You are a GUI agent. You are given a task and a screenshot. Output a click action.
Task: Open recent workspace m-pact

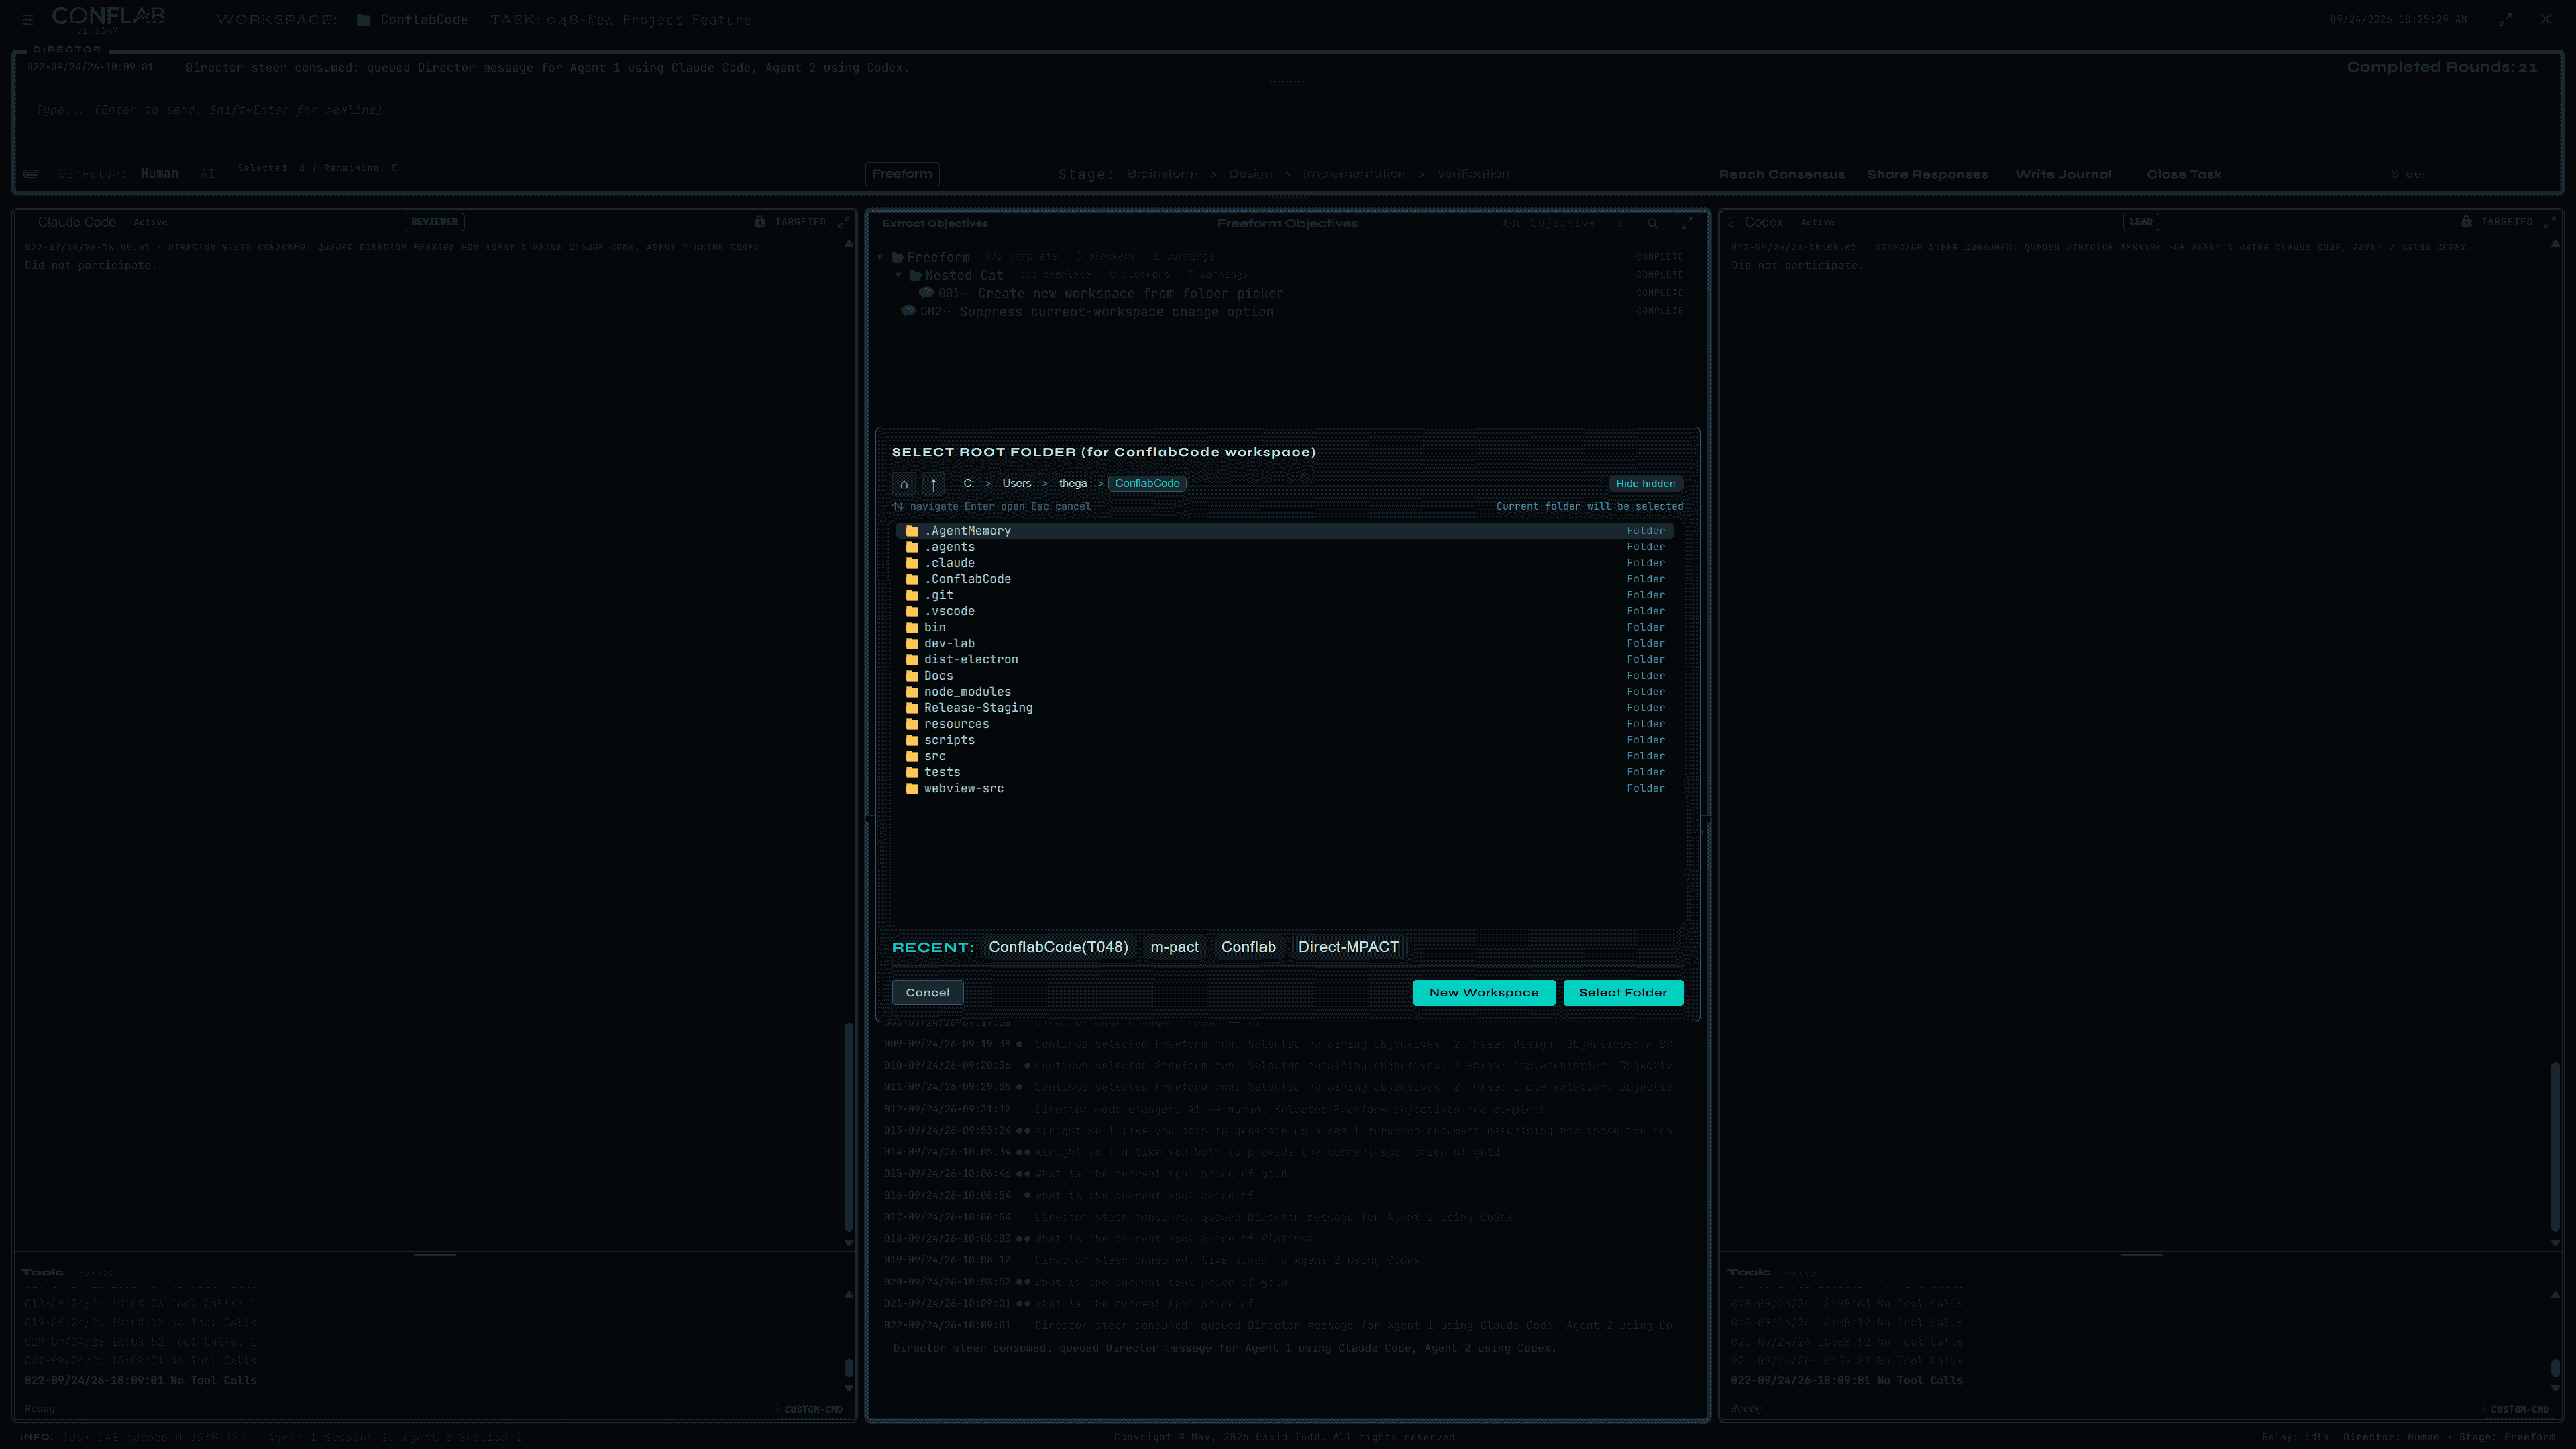1174,947
